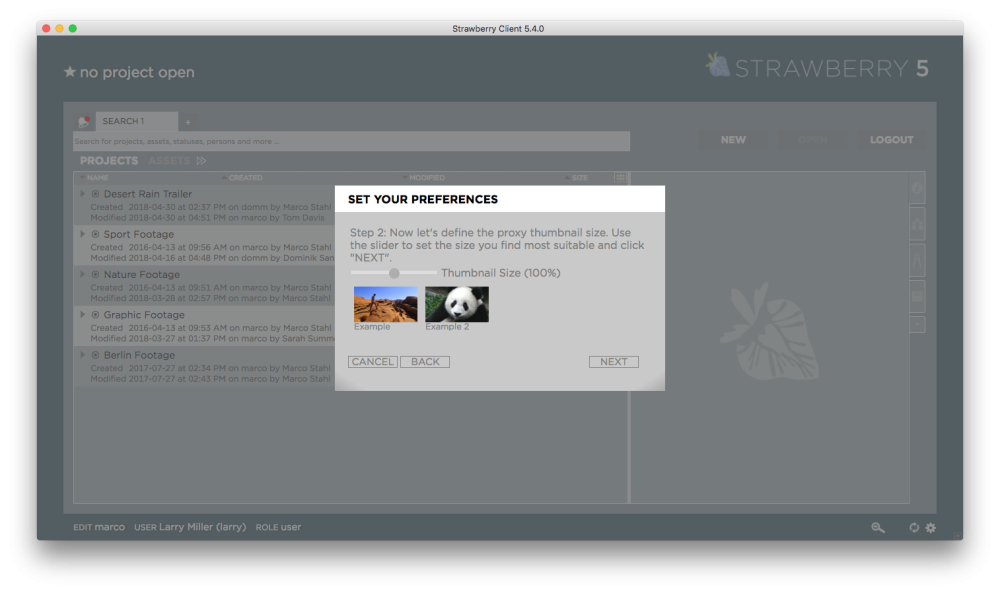This screenshot has height=593, width=1000.
Task: Click BACK in the preferences dialog
Action: coord(425,362)
